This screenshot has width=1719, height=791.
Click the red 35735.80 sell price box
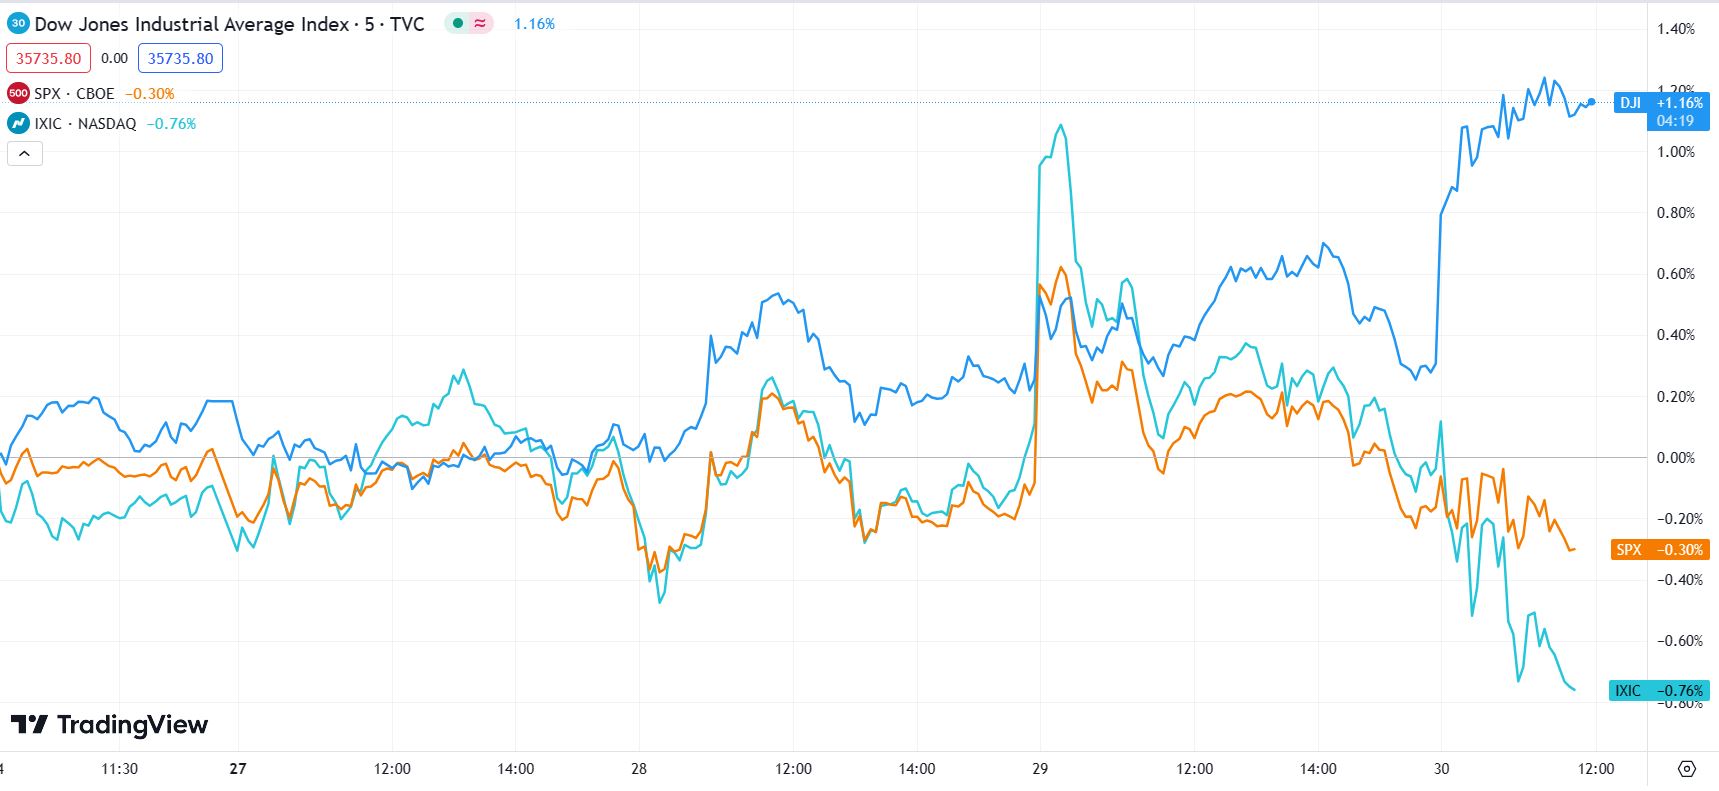pos(48,58)
